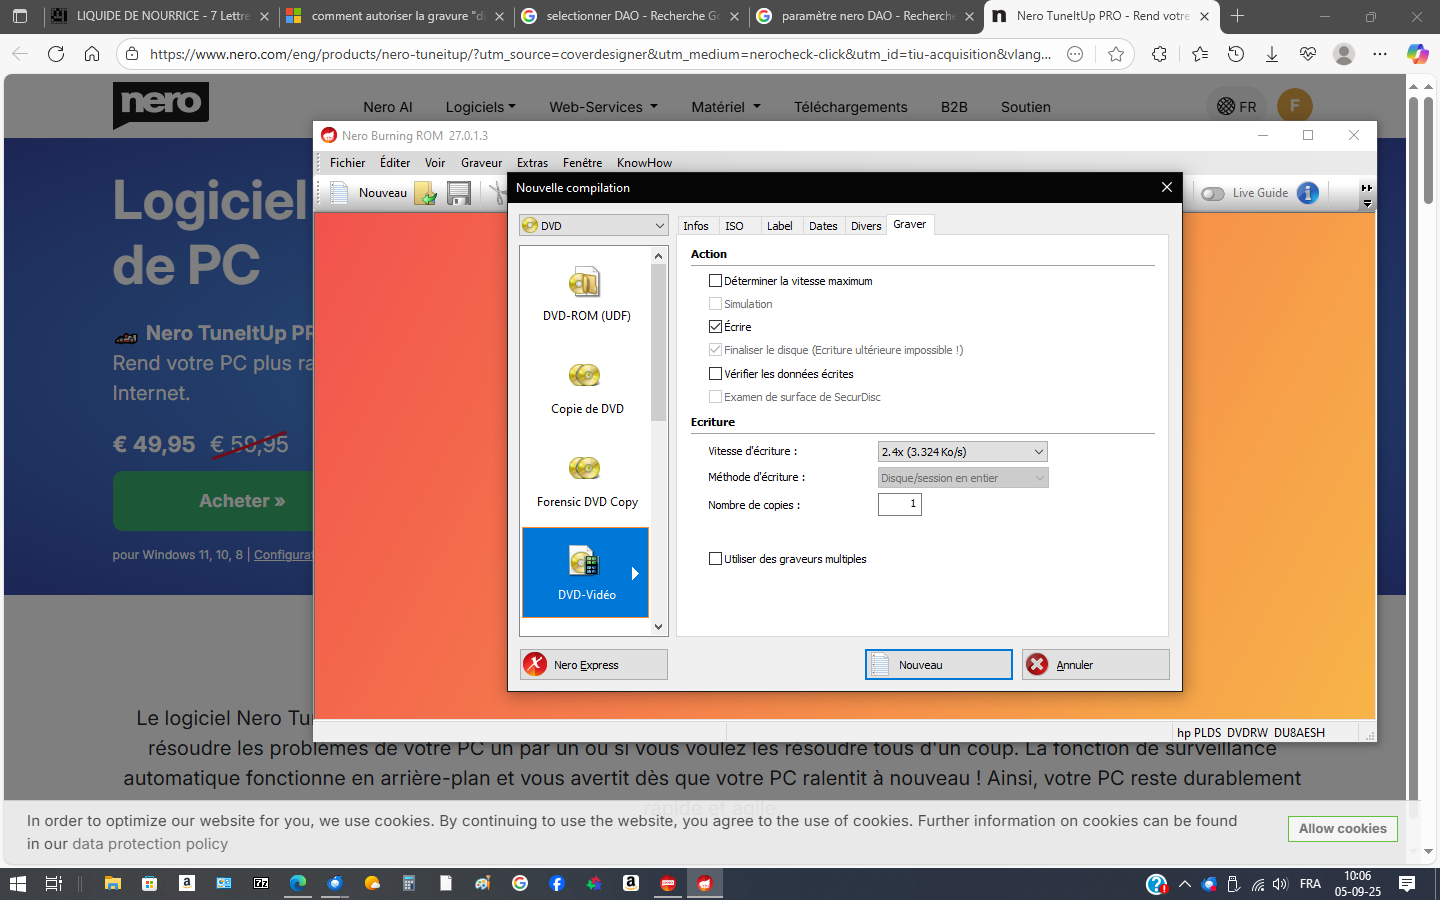Screen dimensions: 1440x900
Task: Click the Nouveau button in dialog
Action: point(938,665)
